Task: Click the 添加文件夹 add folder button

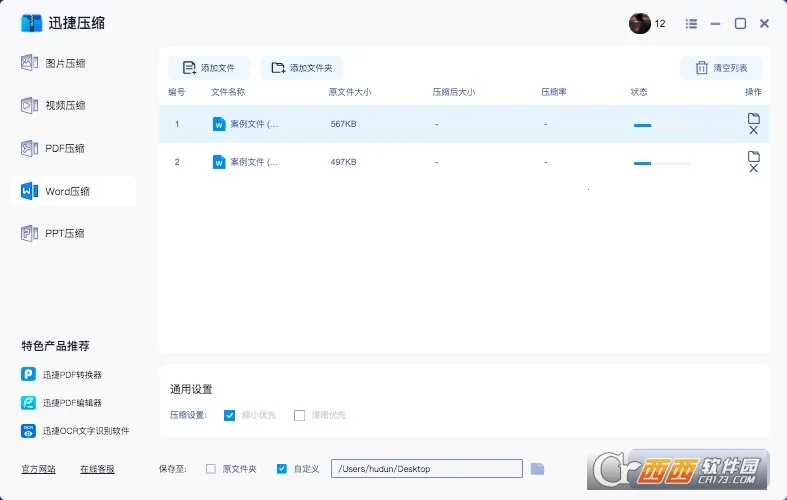Action: coord(302,68)
